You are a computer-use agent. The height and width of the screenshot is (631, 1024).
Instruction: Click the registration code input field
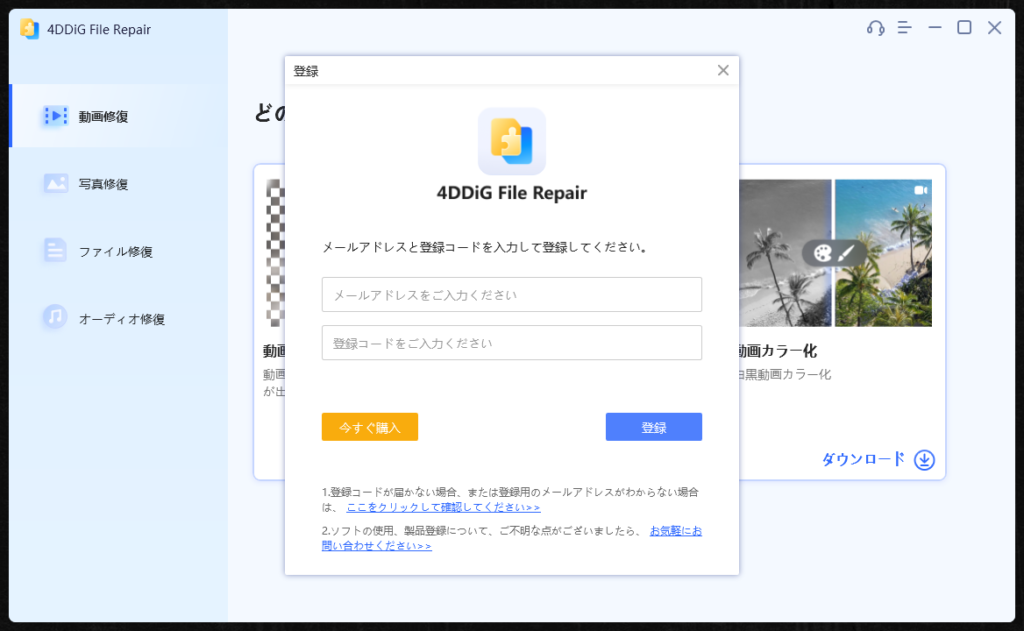click(x=511, y=342)
